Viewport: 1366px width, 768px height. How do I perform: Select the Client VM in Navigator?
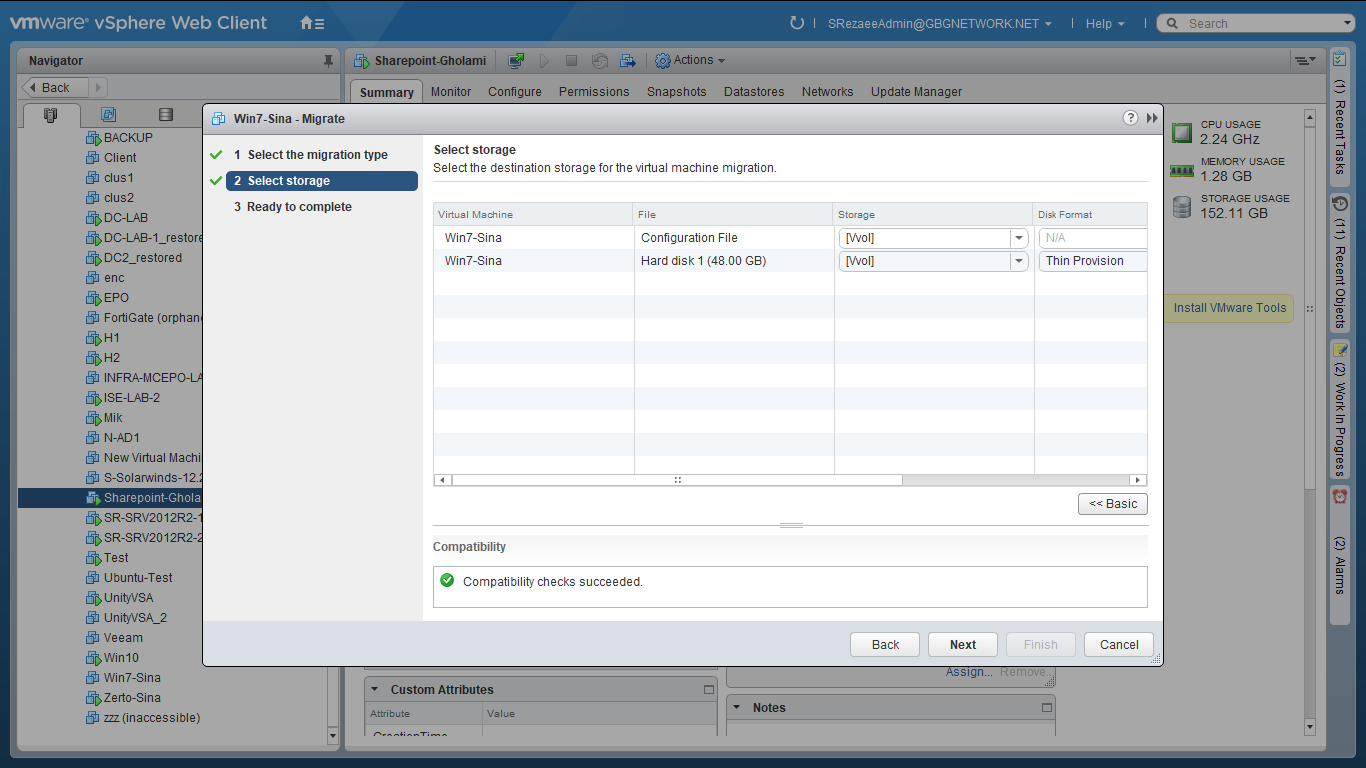[120, 158]
